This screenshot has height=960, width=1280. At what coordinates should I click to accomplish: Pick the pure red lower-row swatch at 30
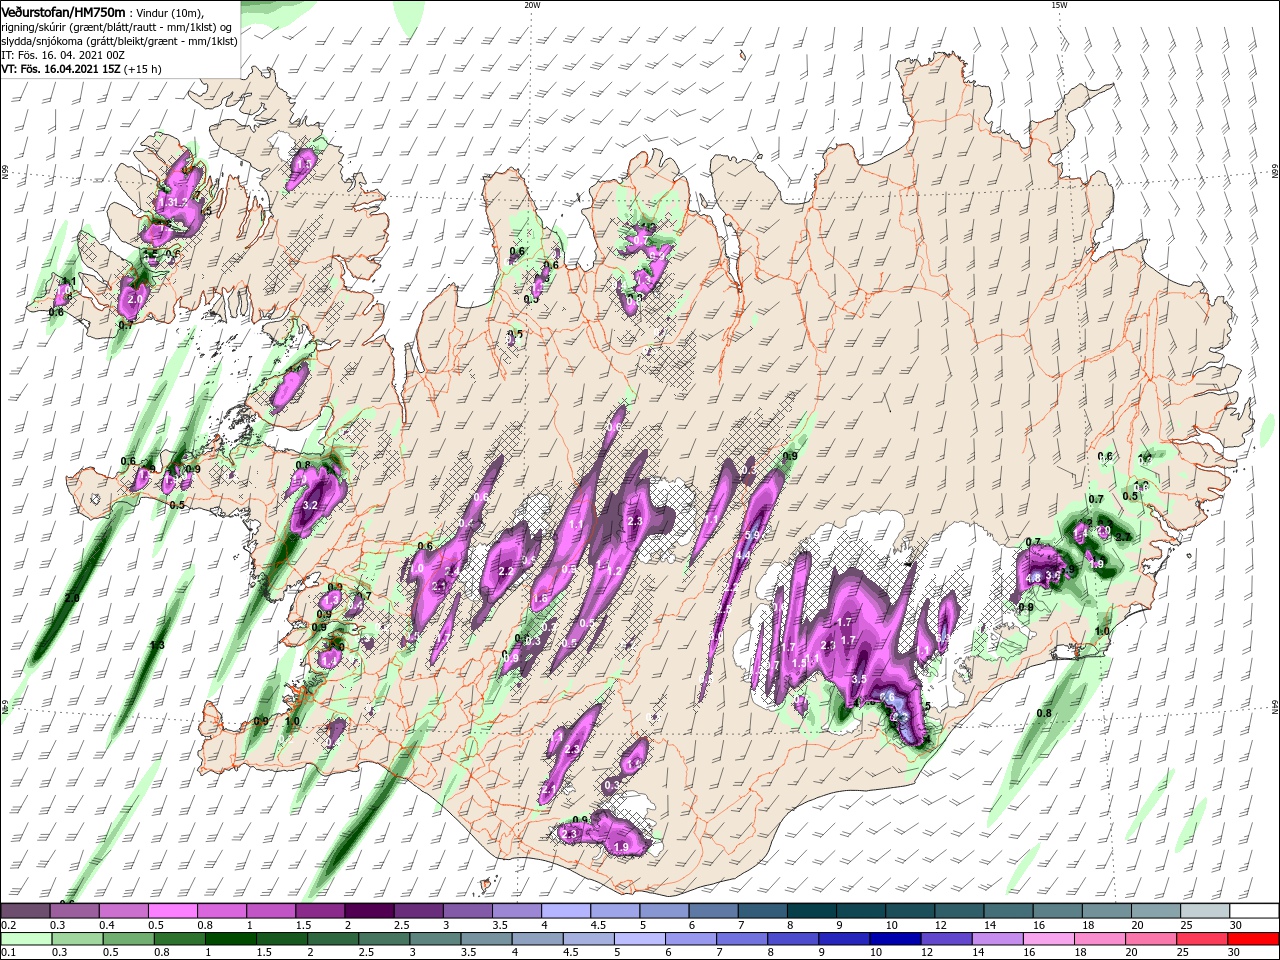pos(1252,939)
